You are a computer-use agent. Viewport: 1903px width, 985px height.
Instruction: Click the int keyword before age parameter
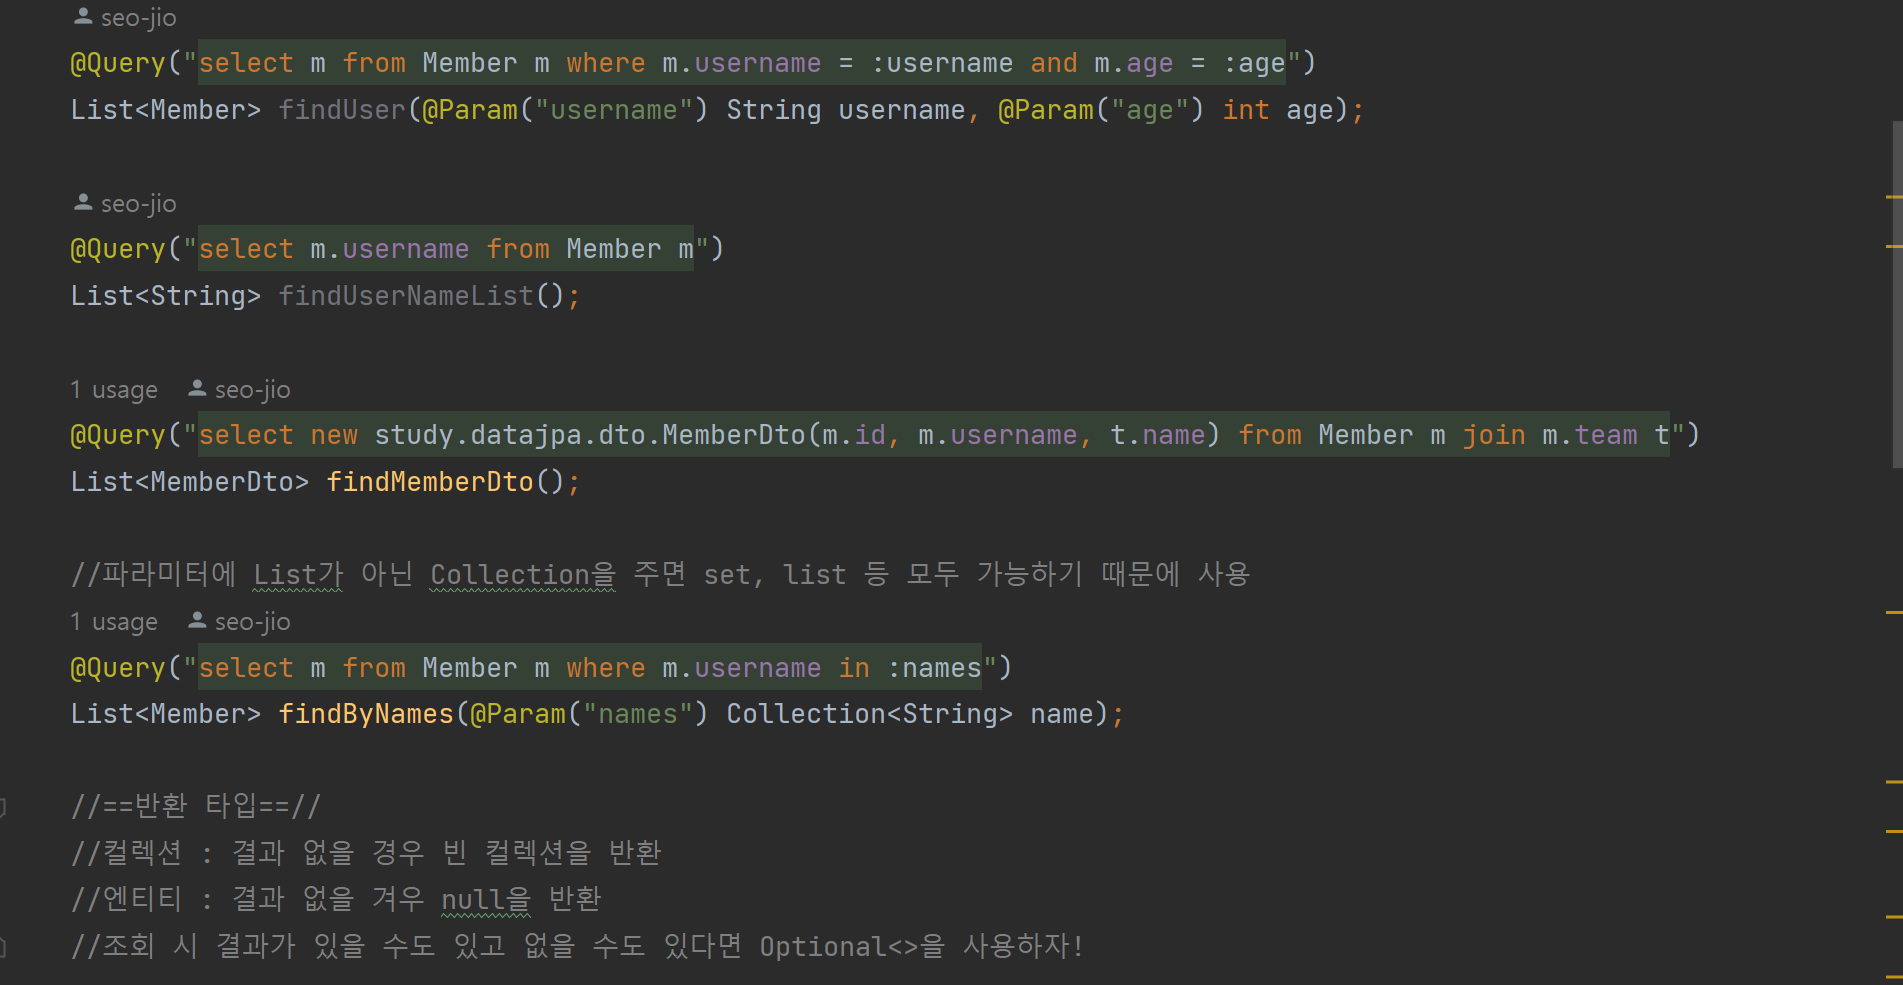point(1246,110)
